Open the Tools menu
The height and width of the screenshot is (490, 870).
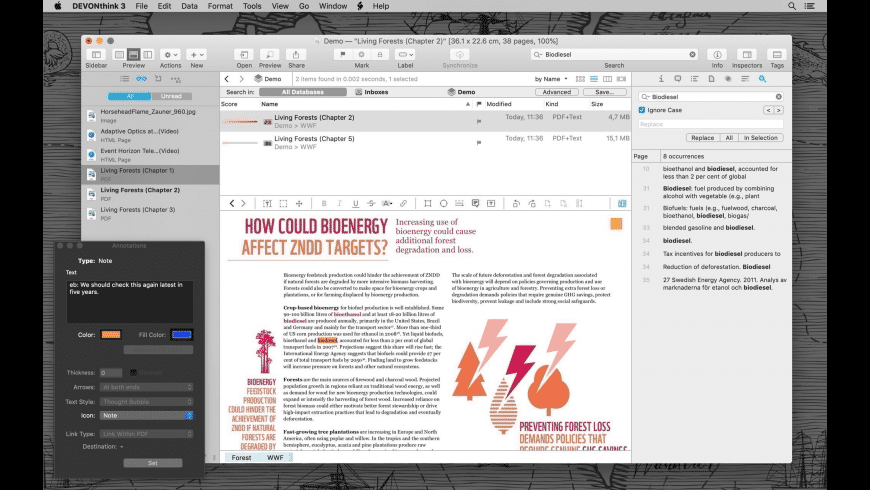pyautogui.click(x=252, y=6)
